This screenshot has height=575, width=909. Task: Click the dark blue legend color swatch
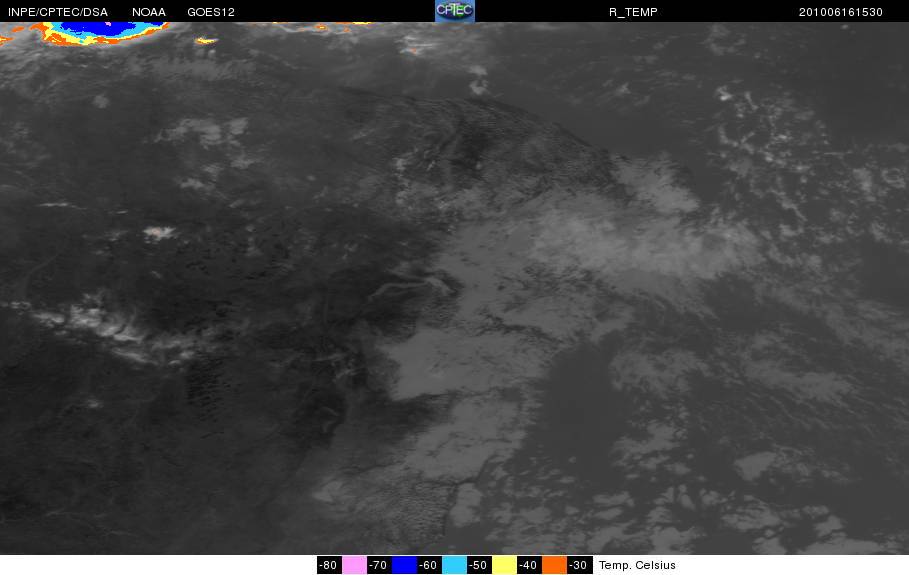pos(404,565)
